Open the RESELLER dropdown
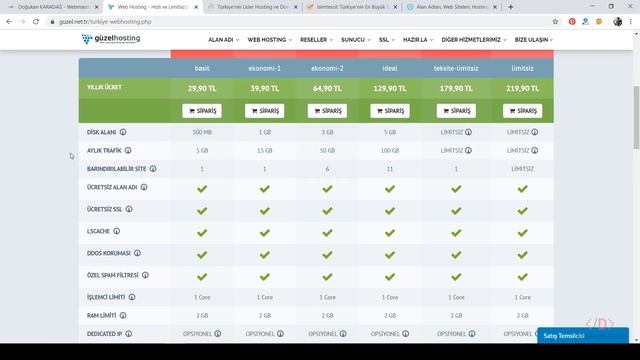Viewport: 640px width, 360px height. [x=316, y=40]
